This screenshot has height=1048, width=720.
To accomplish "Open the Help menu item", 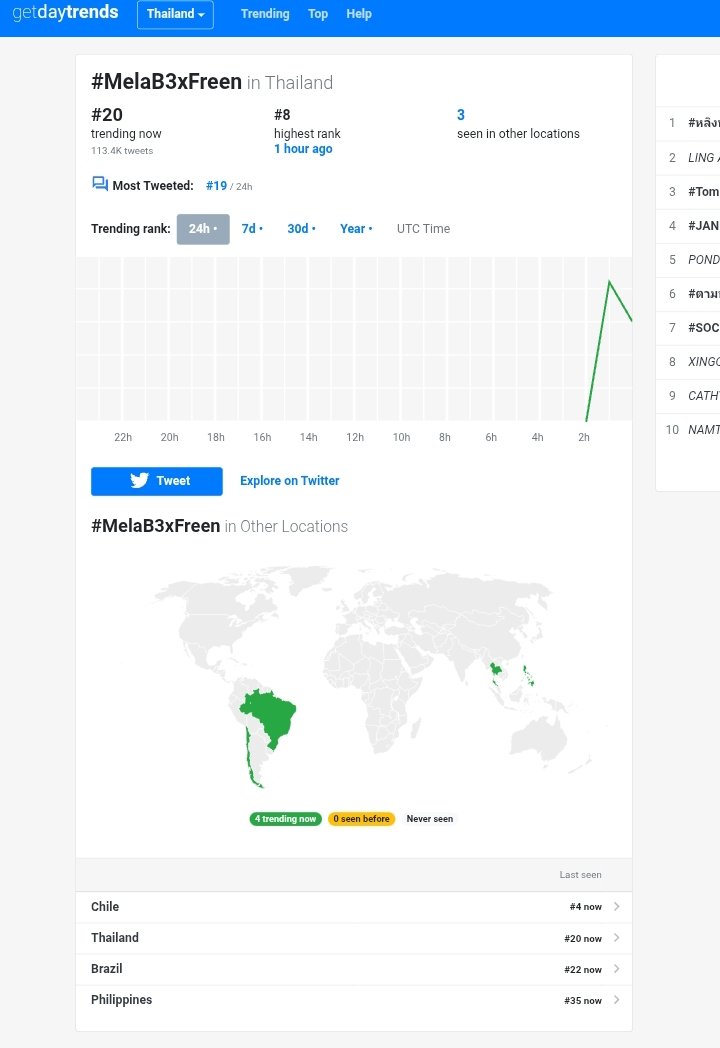I will [358, 14].
